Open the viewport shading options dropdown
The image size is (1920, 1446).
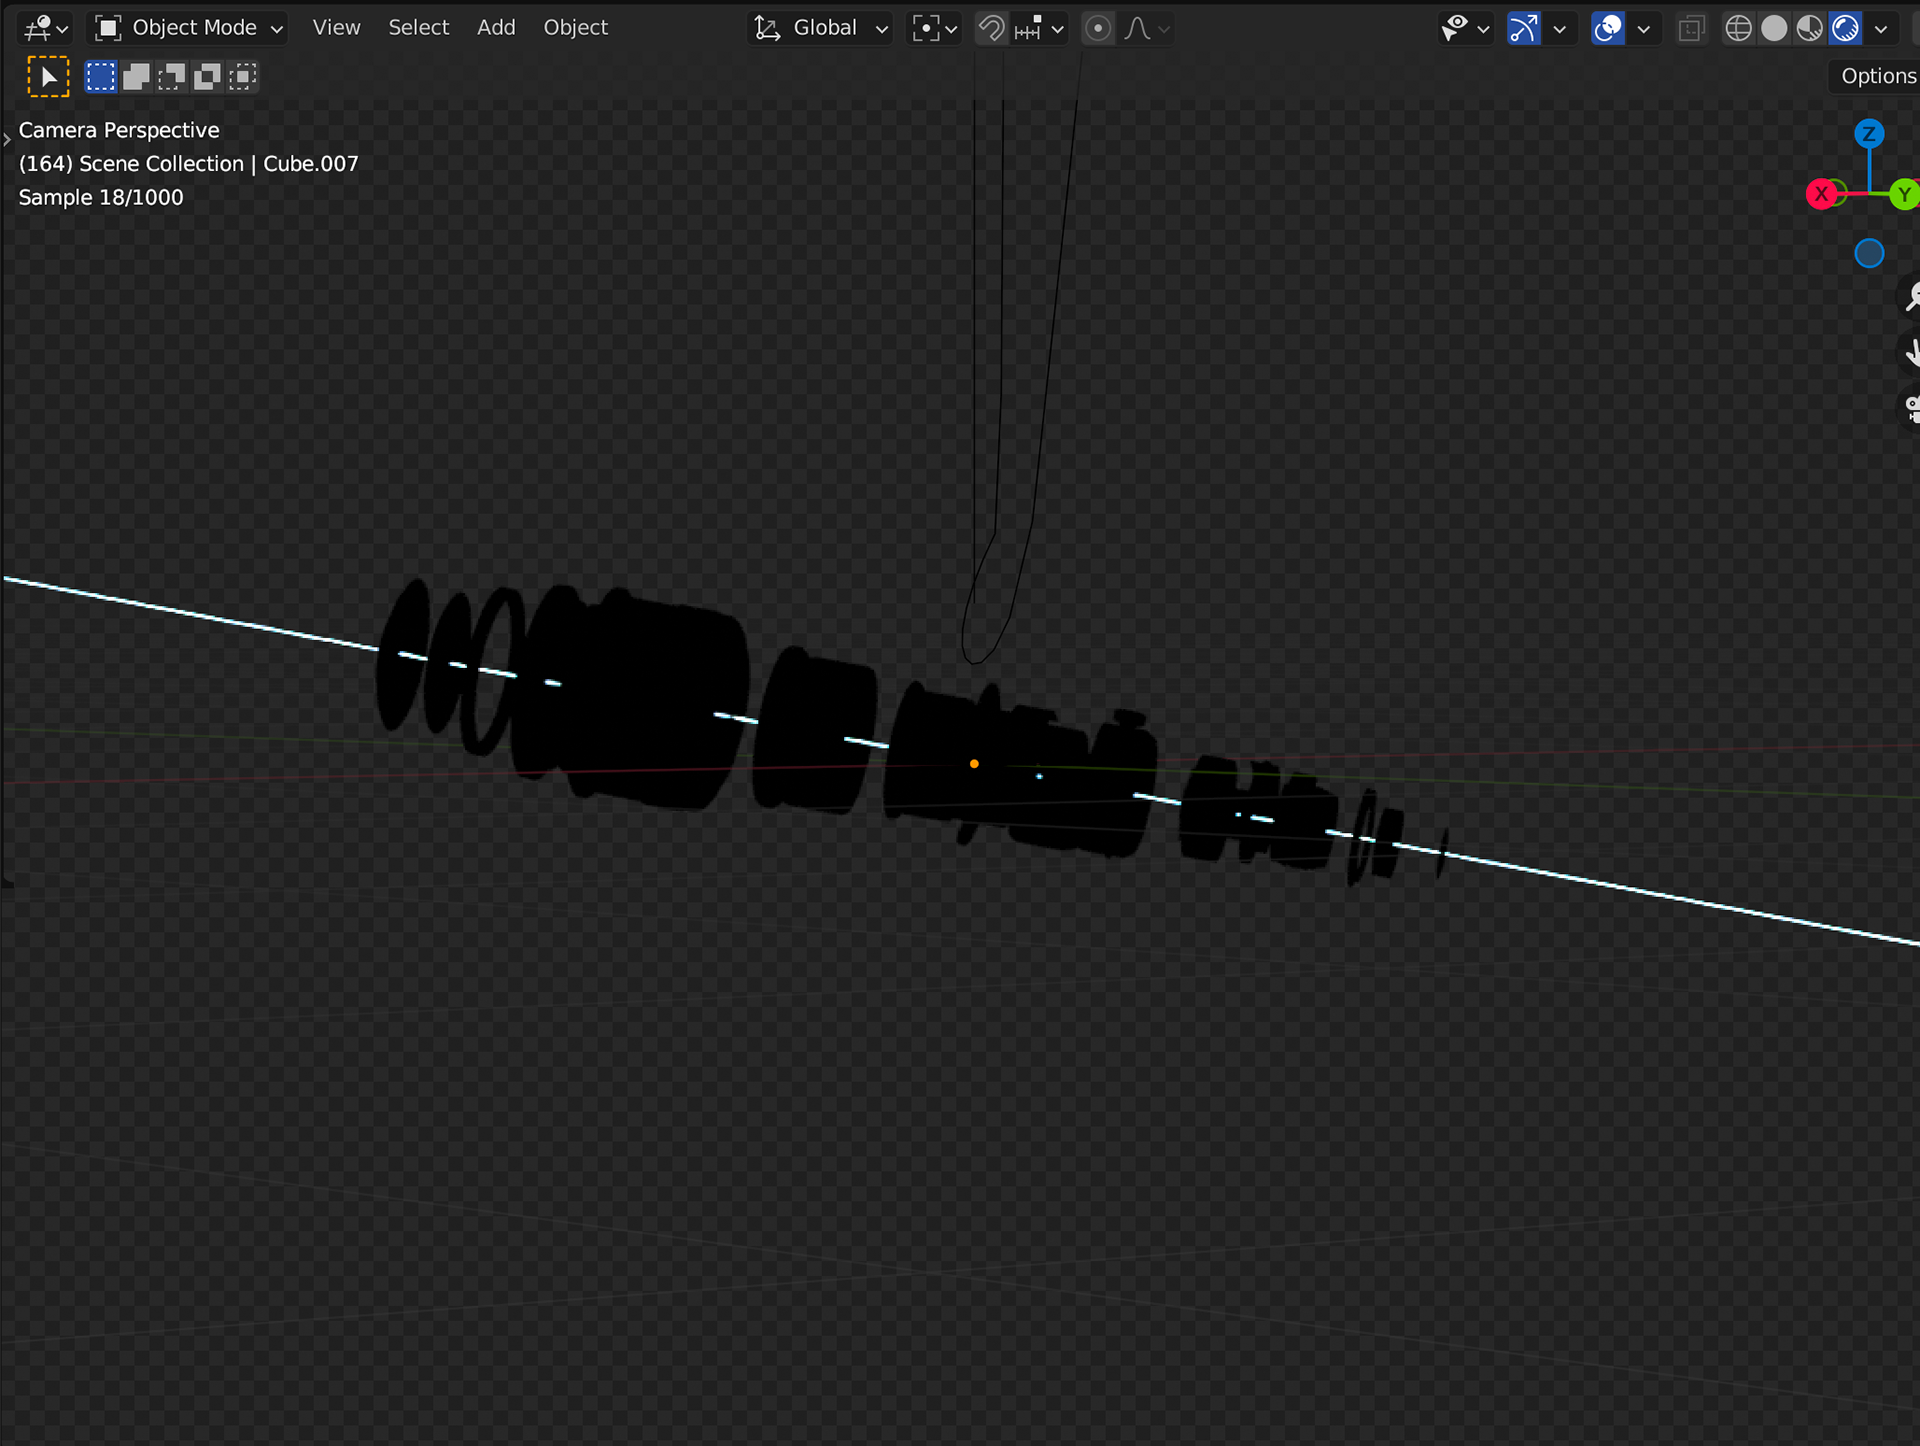point(1881,28)
